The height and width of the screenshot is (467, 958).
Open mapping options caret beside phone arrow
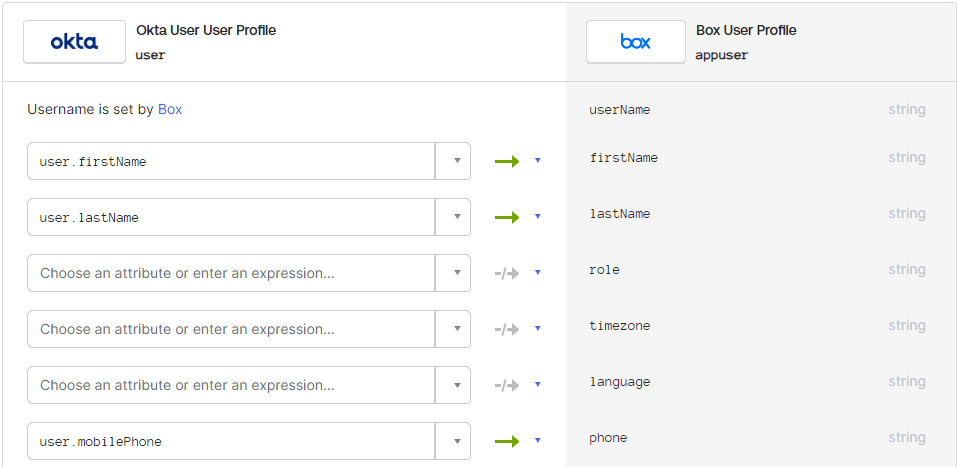click(538, 441)
